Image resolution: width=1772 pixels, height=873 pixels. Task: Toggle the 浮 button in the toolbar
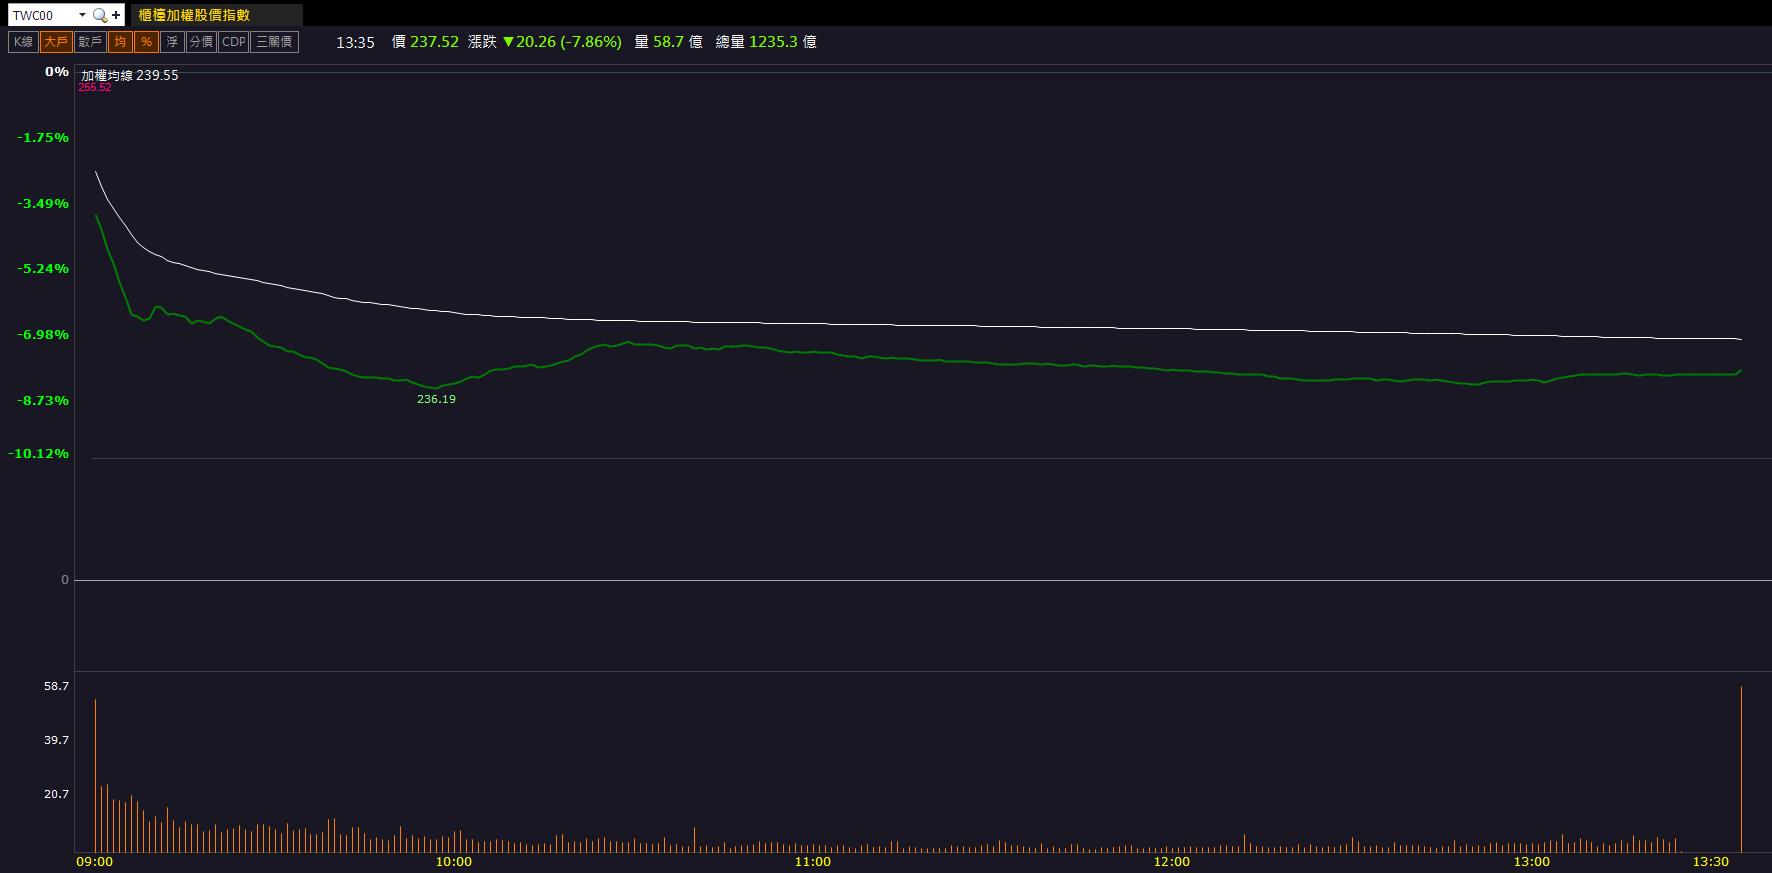click(172, 42)
